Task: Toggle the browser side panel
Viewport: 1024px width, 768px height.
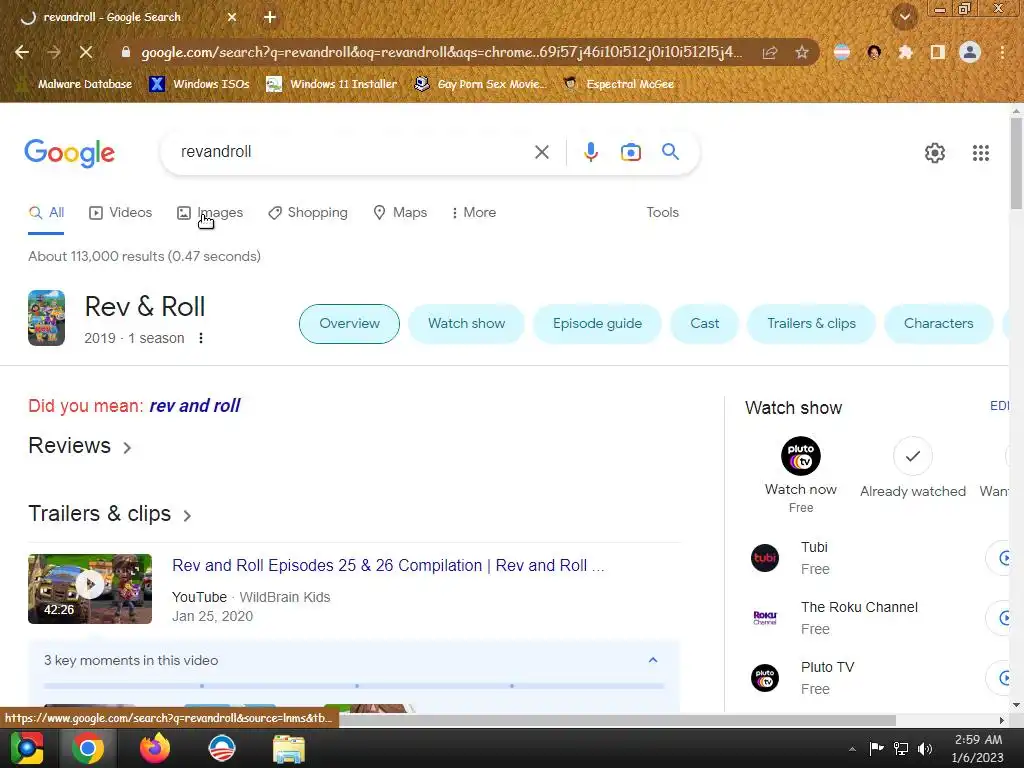Action: click(937, 52)
